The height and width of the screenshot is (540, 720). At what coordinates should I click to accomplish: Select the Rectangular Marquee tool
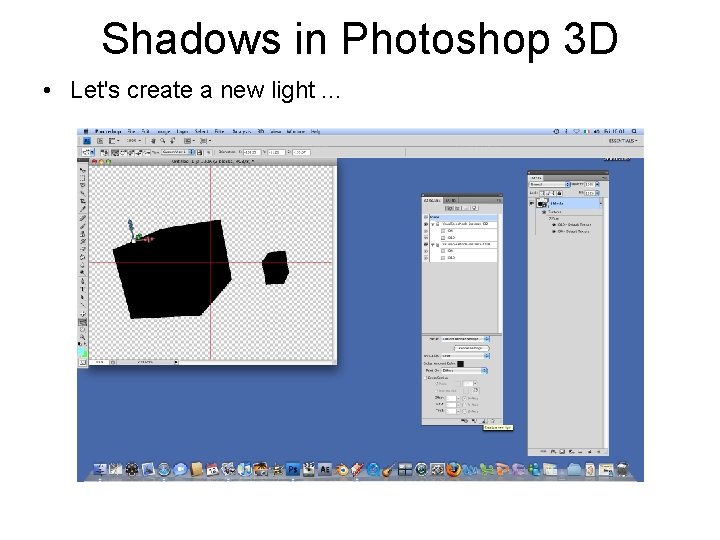click(83, 178)
